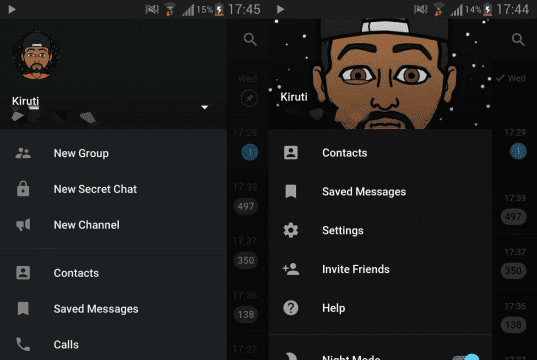Open Saved Messages in left drawer
Screen dimensions: 537x360
113,309
